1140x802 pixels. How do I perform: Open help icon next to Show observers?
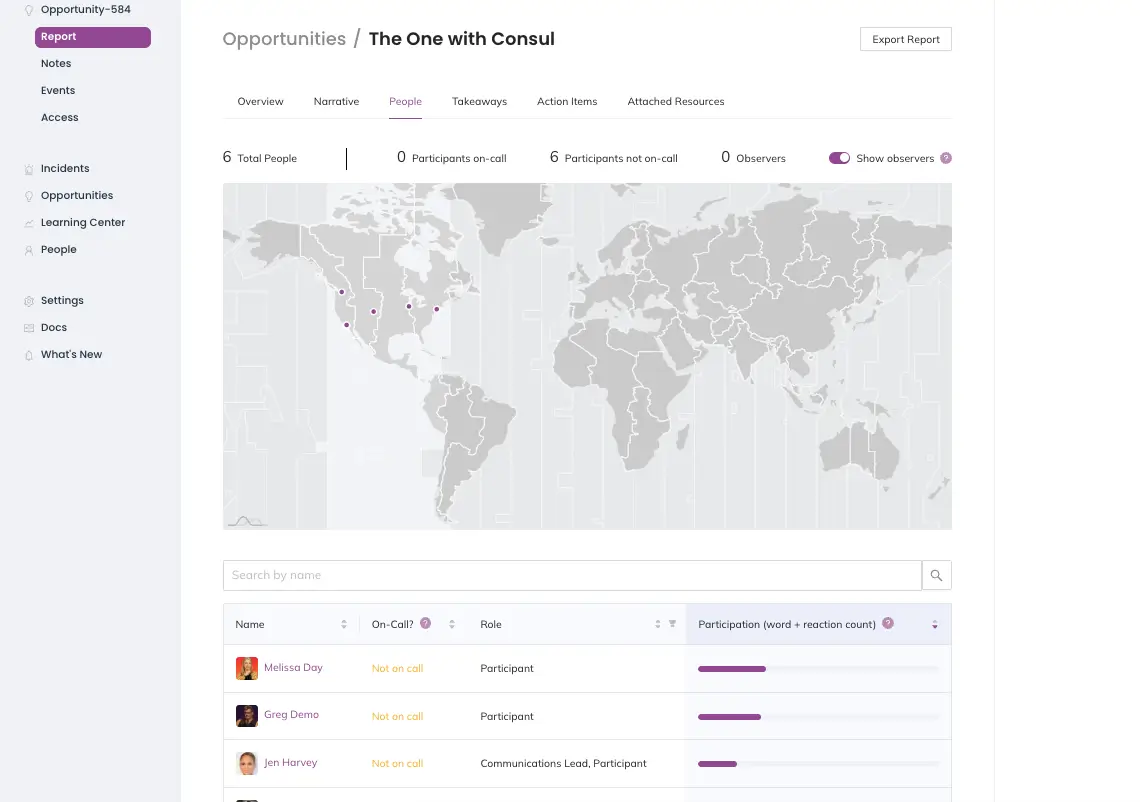coord(946,158)
